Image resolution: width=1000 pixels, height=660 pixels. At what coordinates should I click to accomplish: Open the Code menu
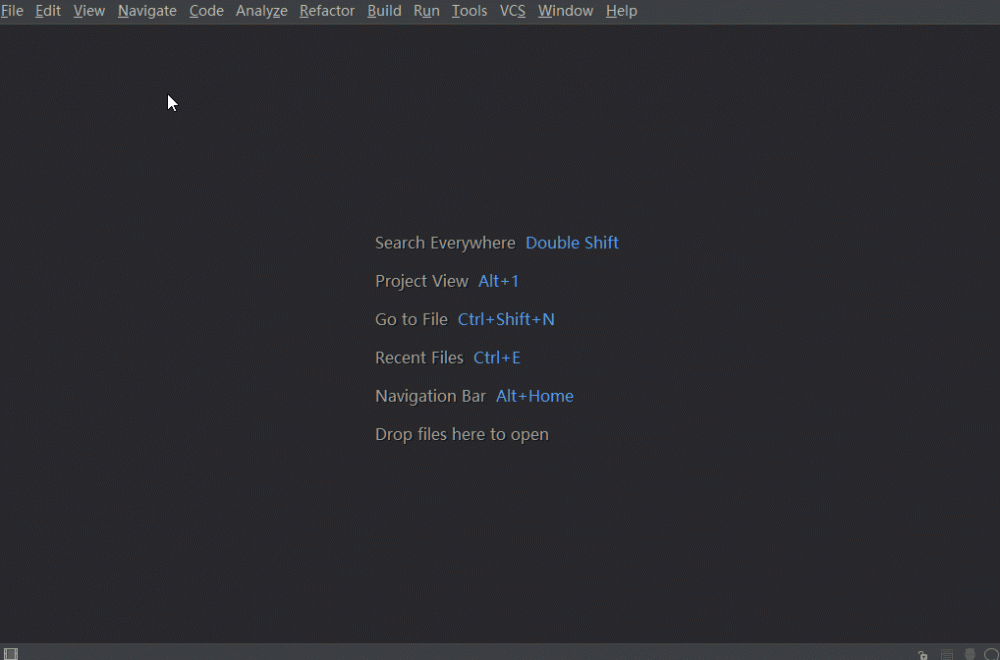[206, 11]
